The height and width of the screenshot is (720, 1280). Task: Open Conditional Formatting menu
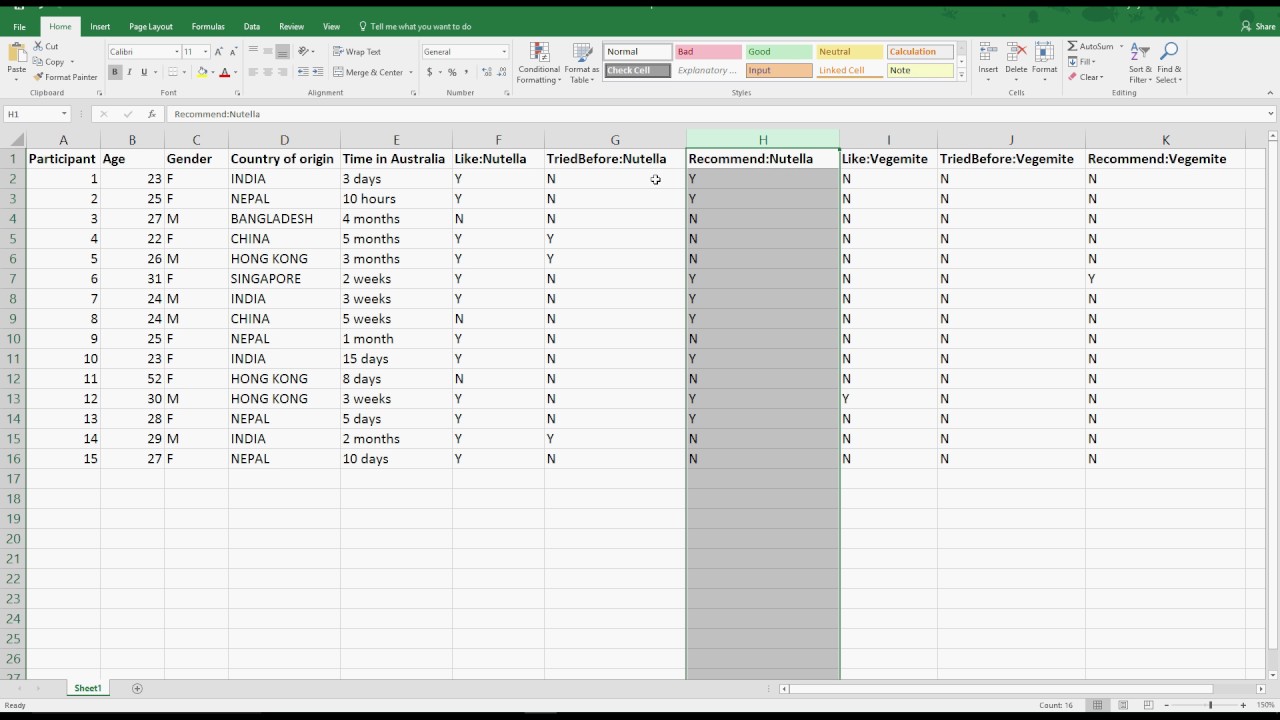tap(539, 63)
